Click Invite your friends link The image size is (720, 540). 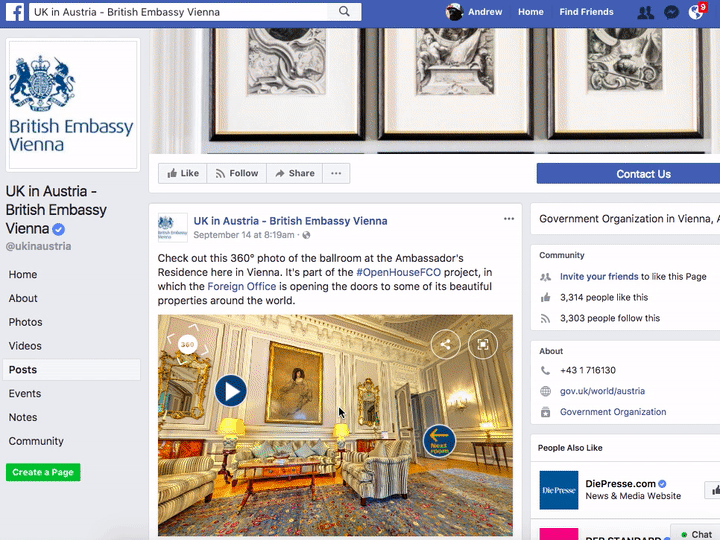point(599,276)
